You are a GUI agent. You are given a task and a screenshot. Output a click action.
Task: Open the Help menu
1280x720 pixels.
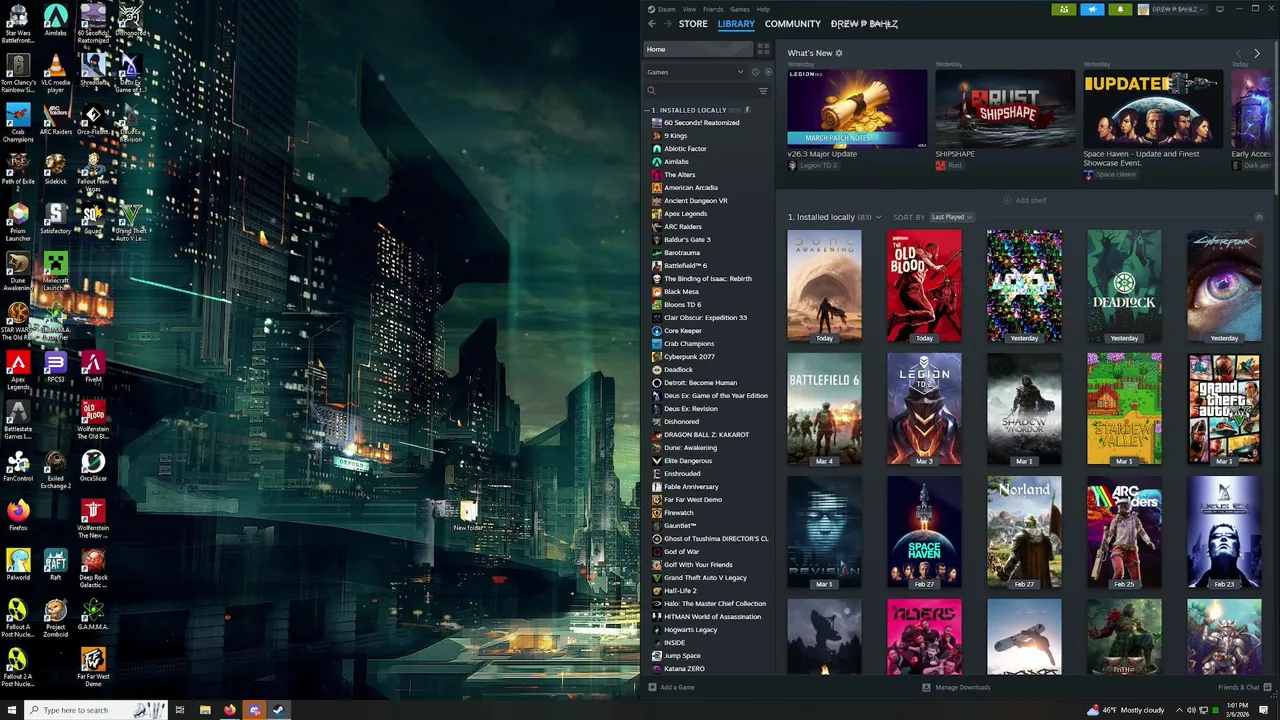pos(763,9)
